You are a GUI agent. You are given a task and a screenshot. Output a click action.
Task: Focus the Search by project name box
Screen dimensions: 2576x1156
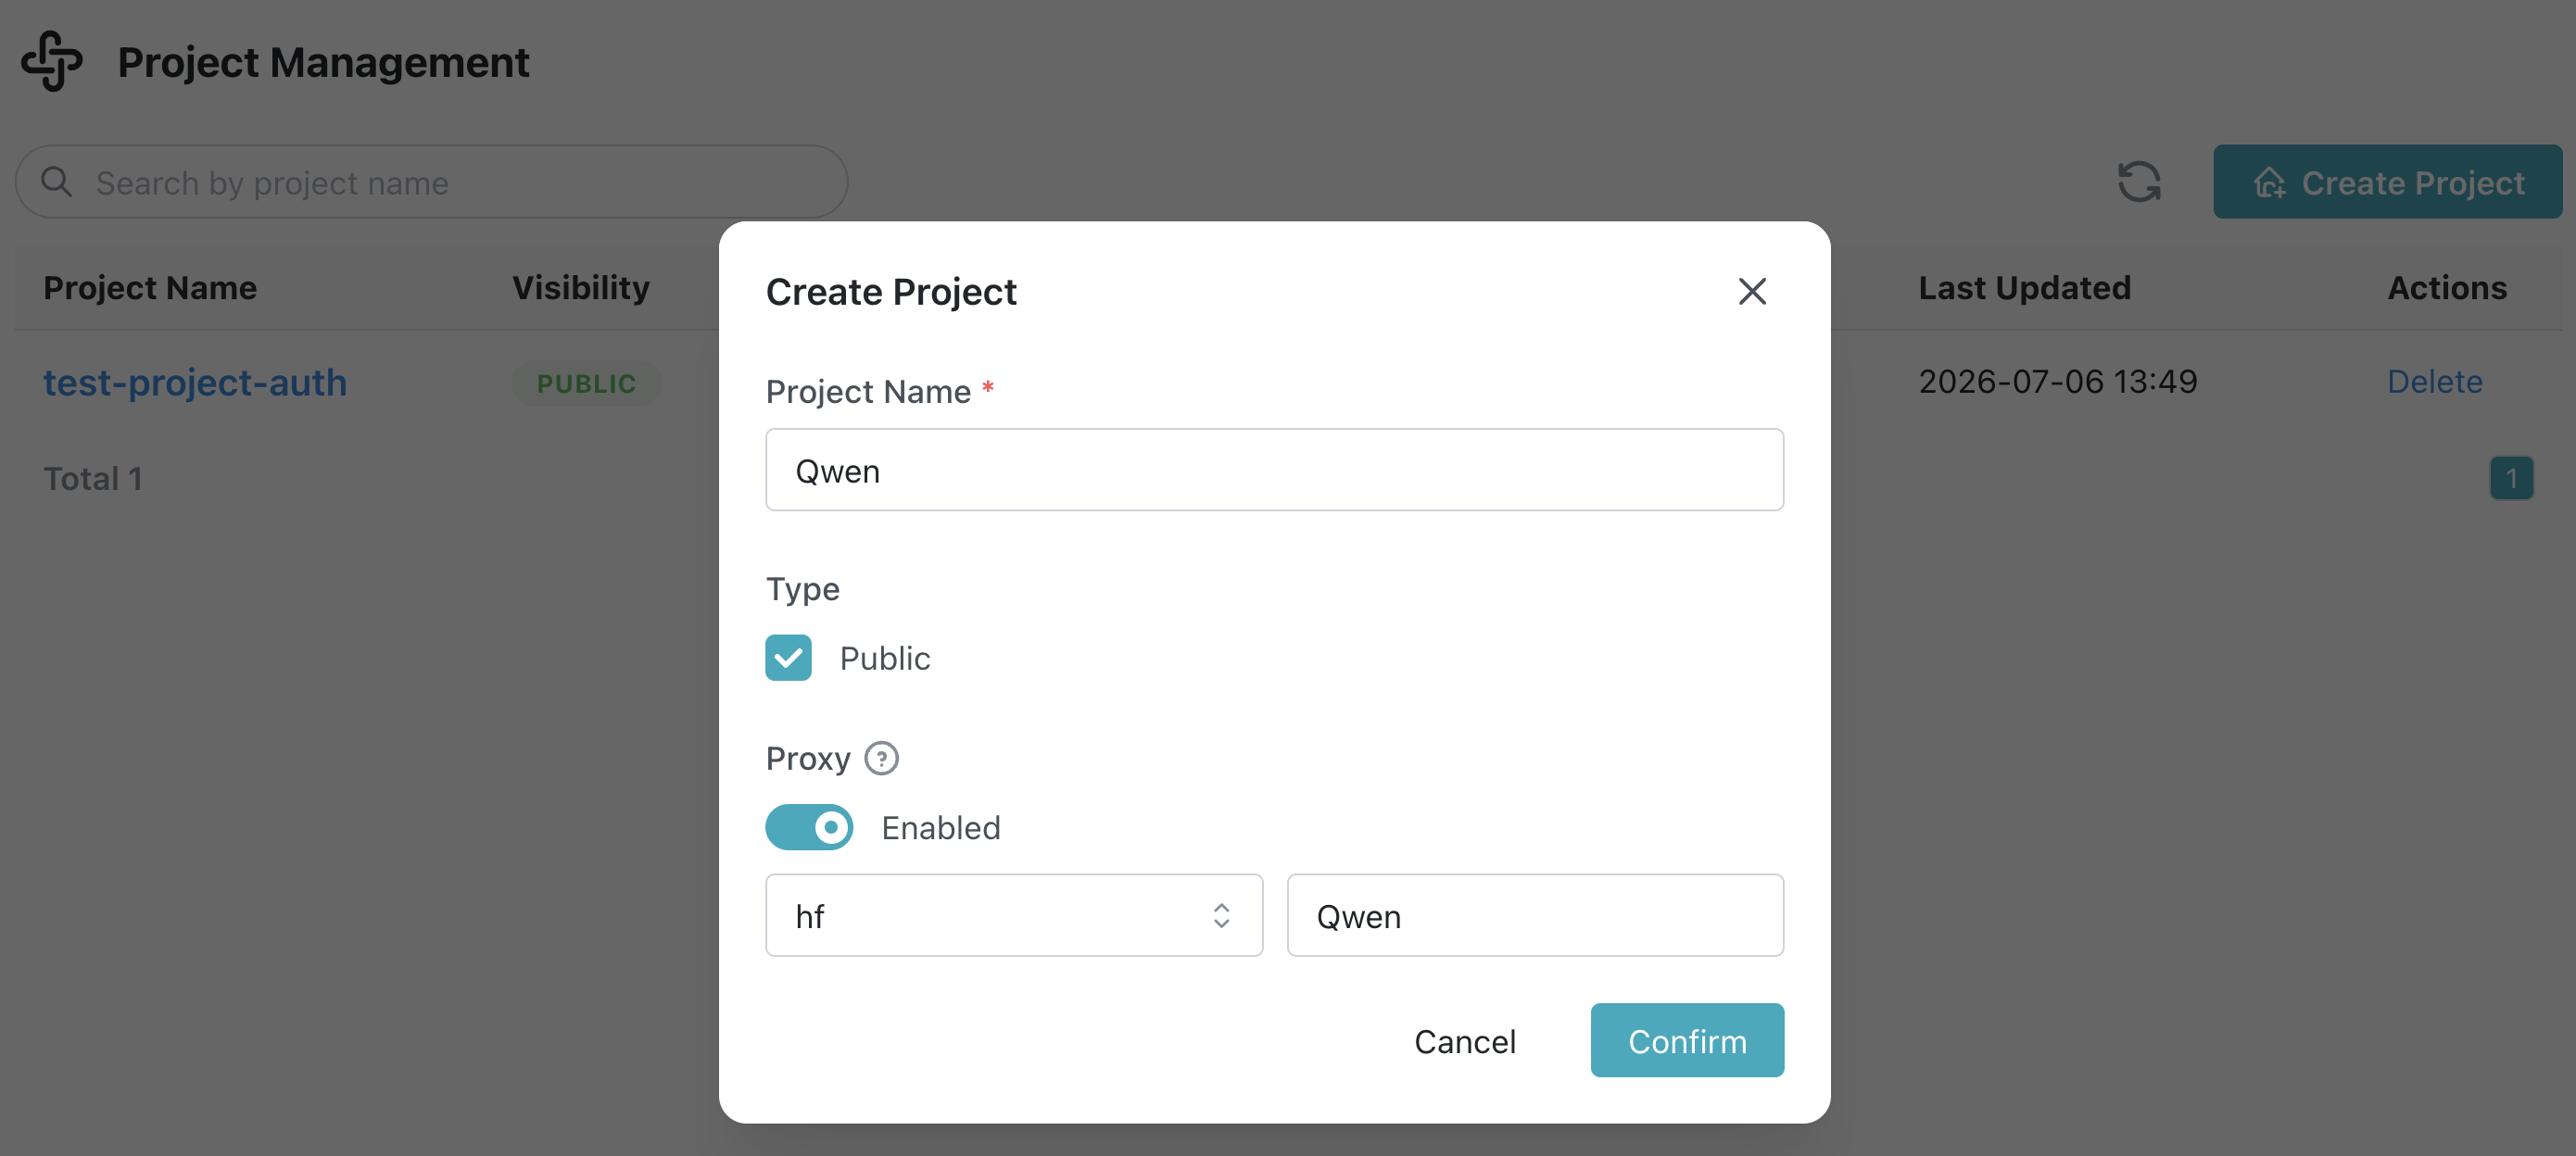(432, 182)
